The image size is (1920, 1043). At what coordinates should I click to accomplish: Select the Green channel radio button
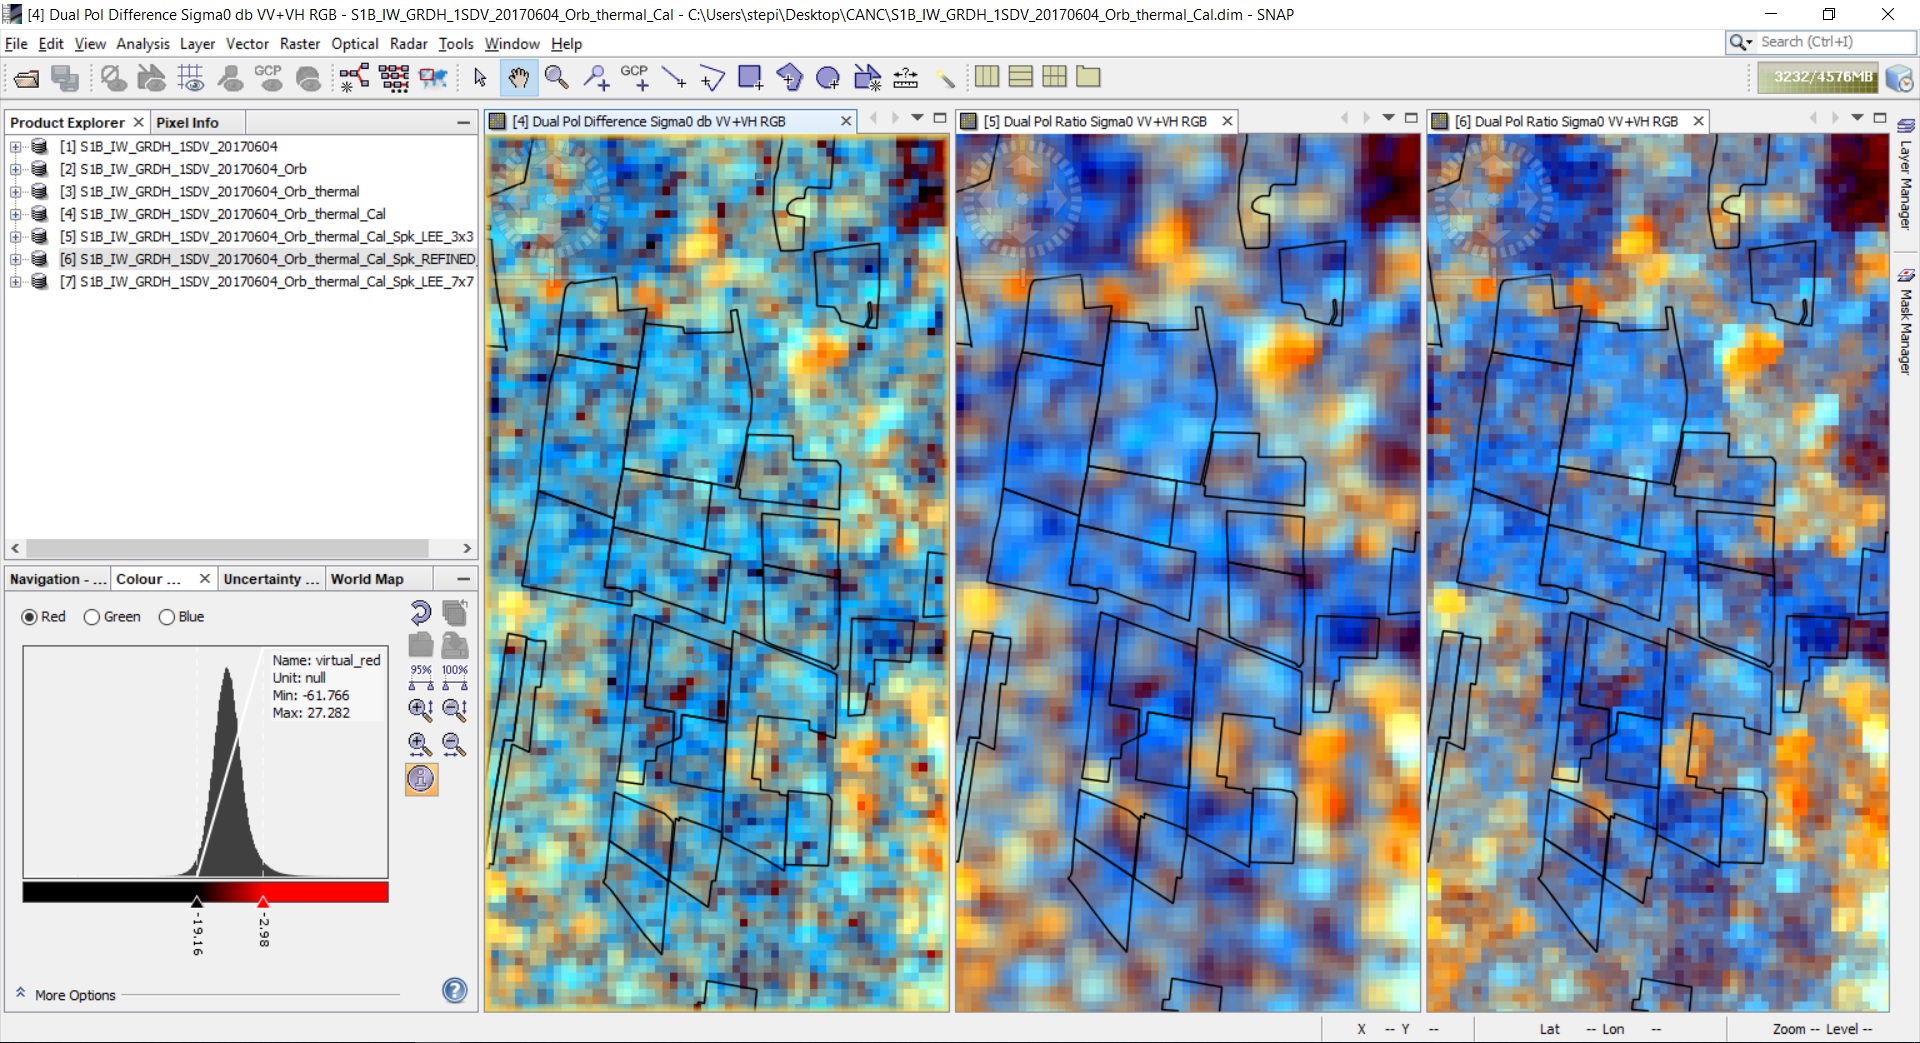[92, 617]
